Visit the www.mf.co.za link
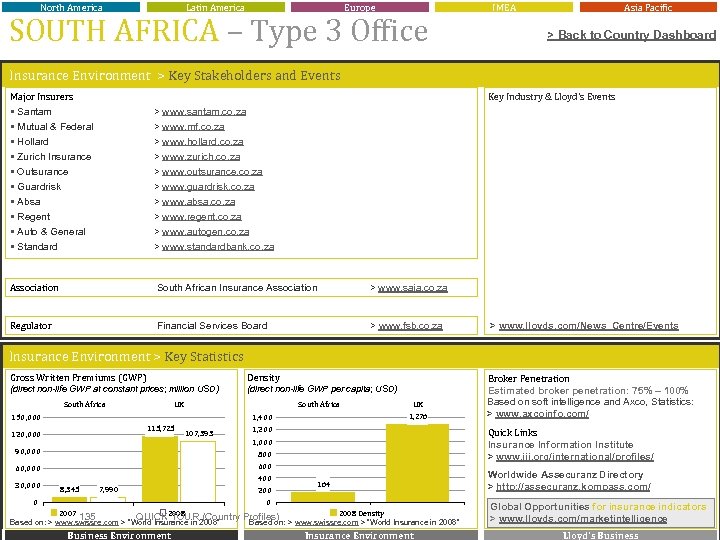720x540 pixels. [x=193, y=127]
